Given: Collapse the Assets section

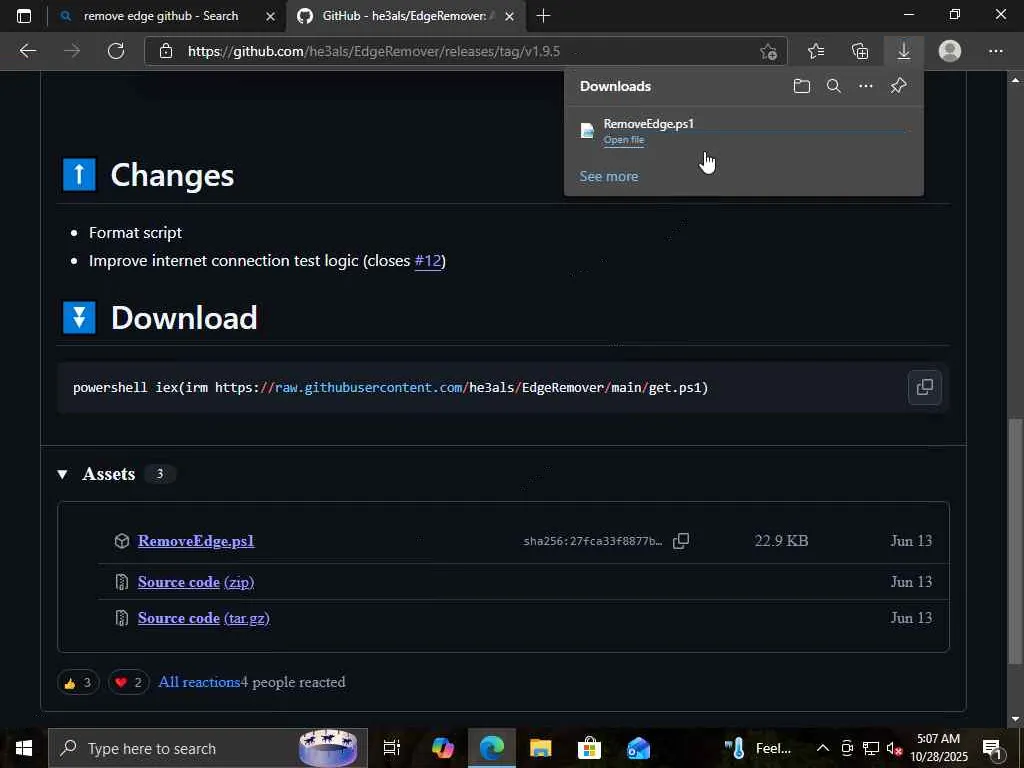Looking at the screenshot, I should (63, 474).
